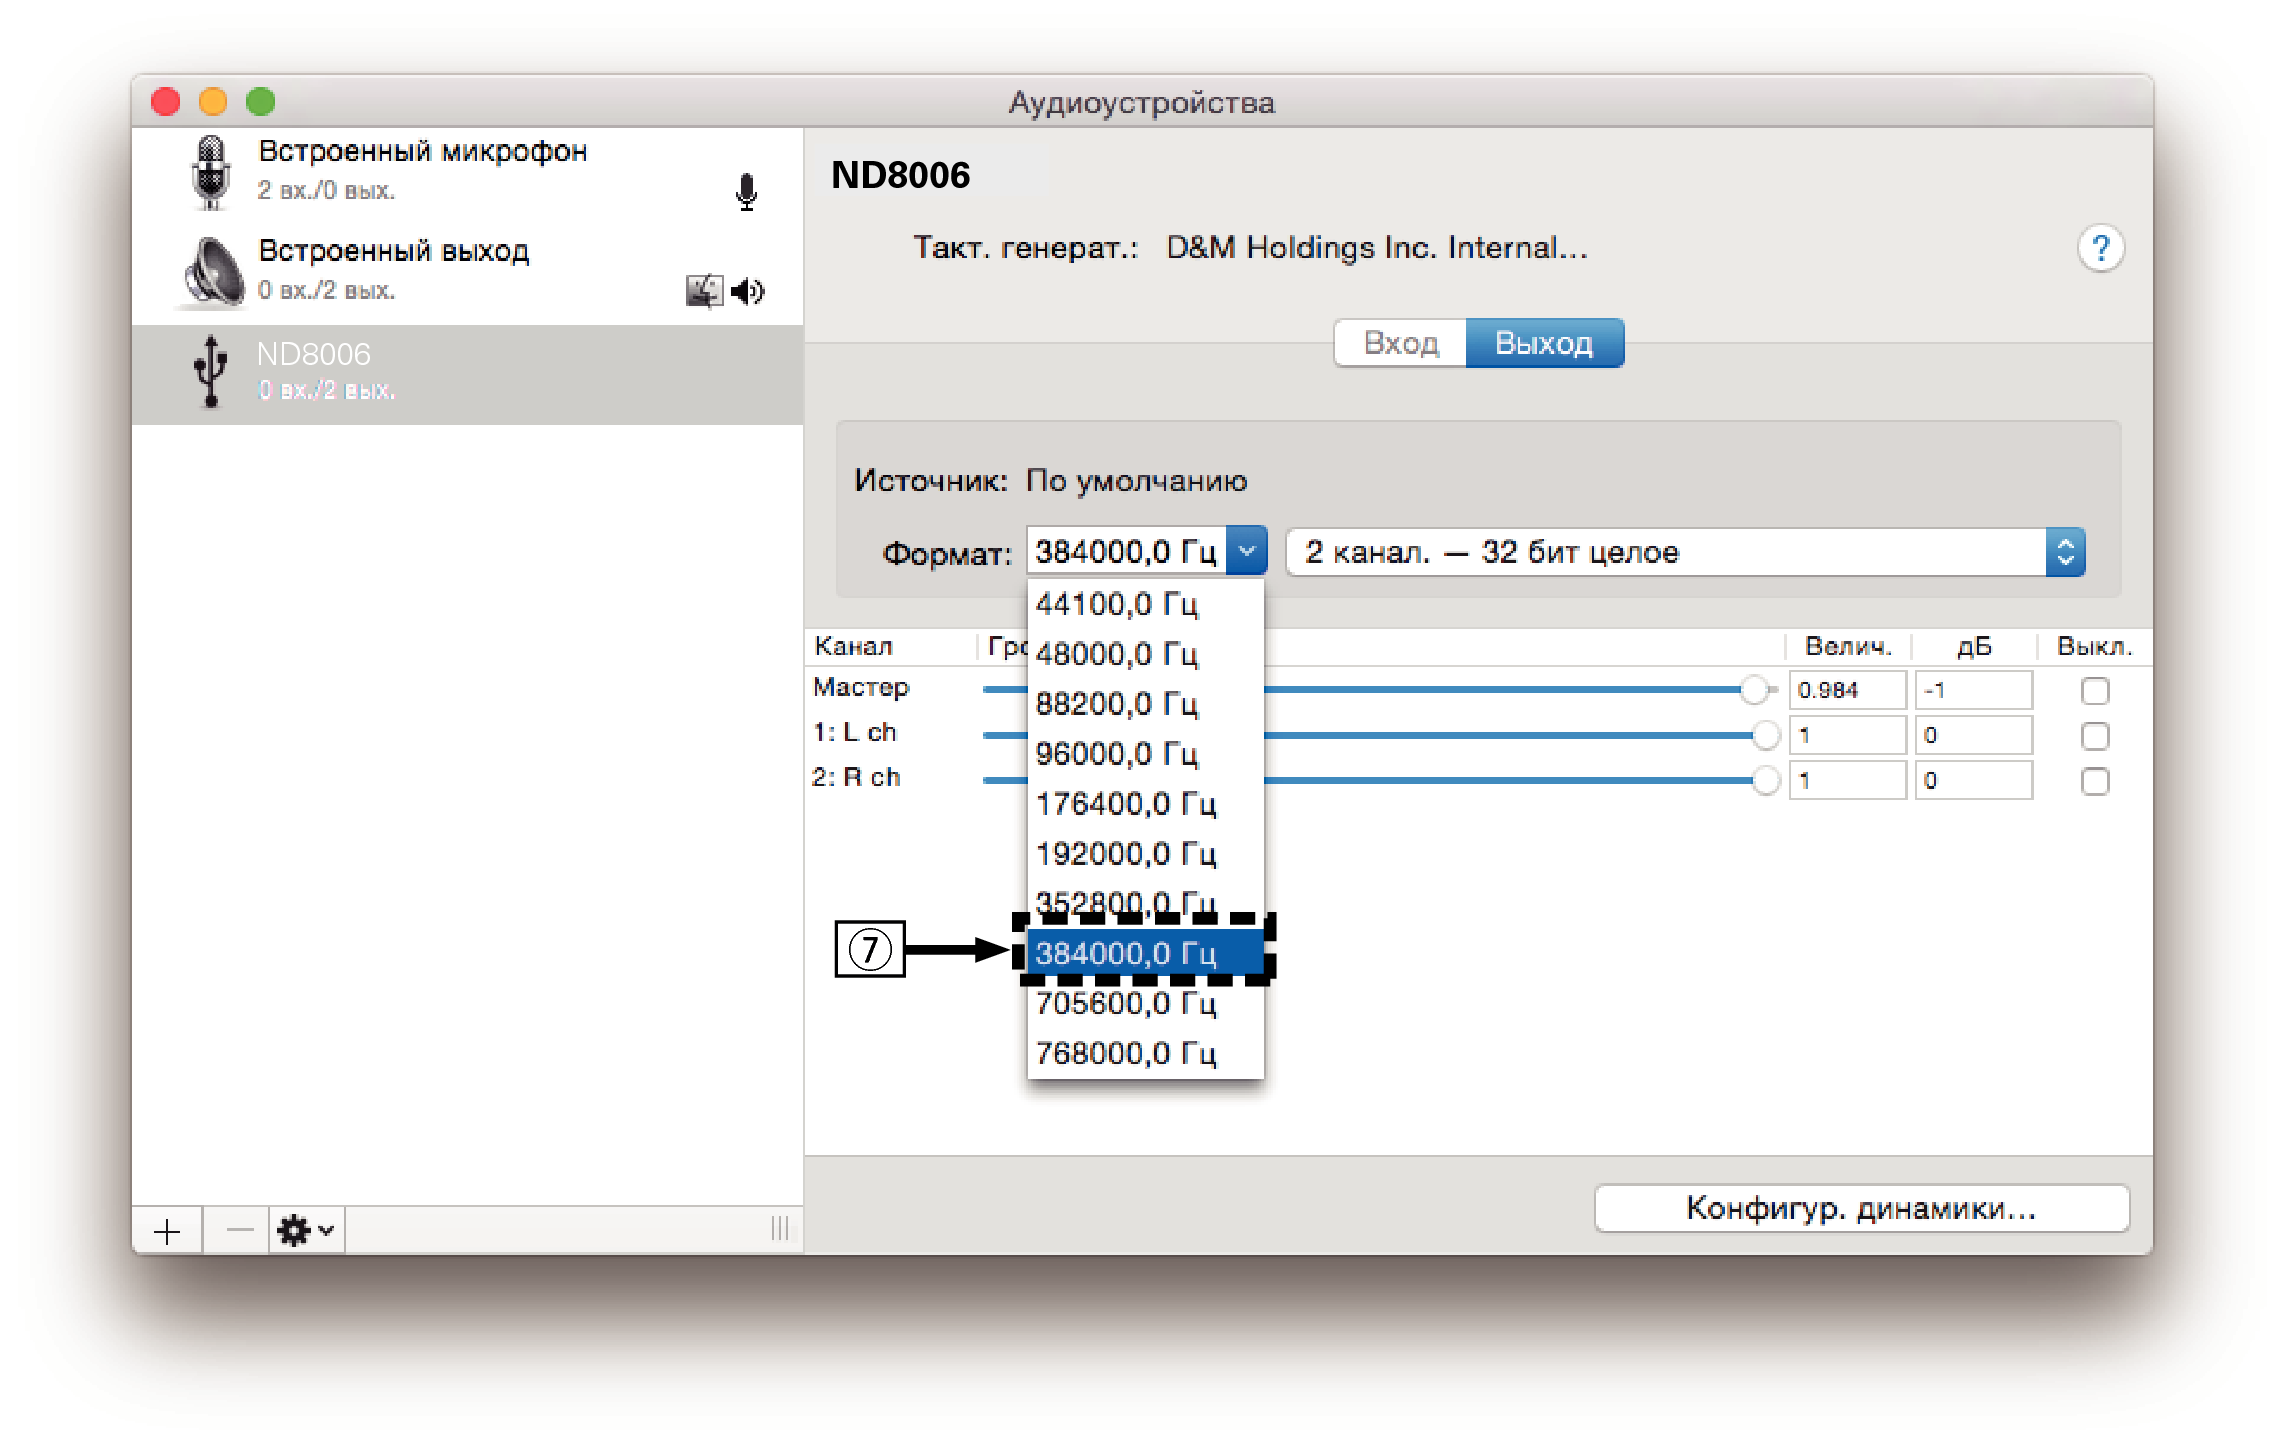
Task: Click the ND8006 USB device icon
Action: pos(210,371)
